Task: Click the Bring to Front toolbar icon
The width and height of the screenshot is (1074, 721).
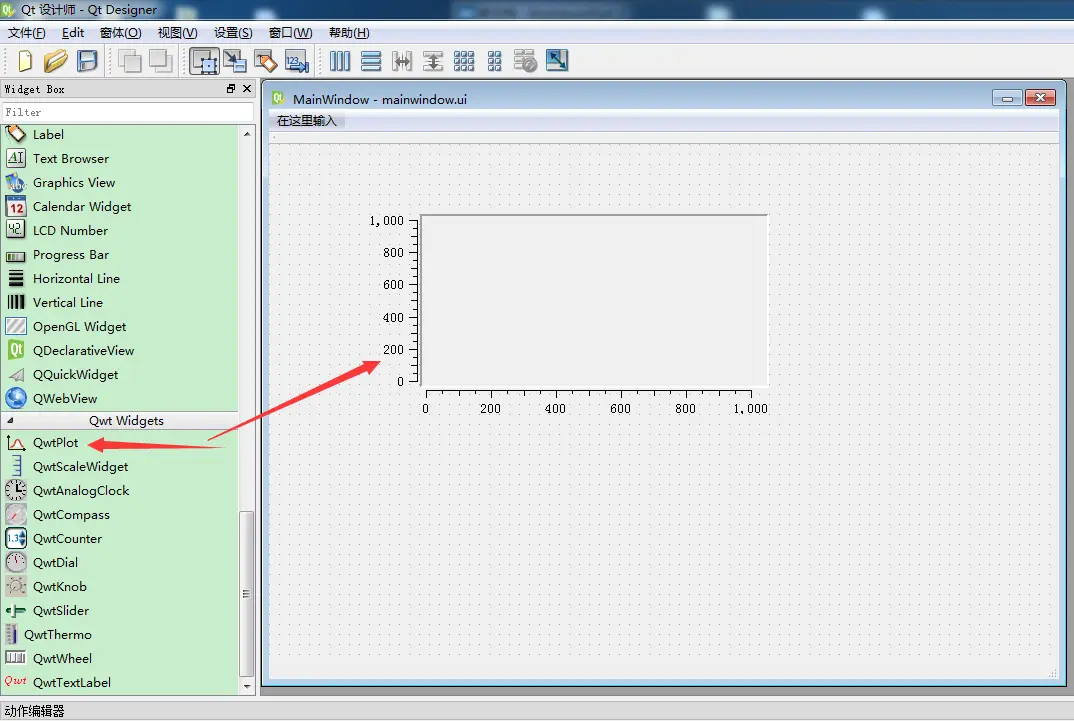Action: pyautogui.click(x=160, y=61)
